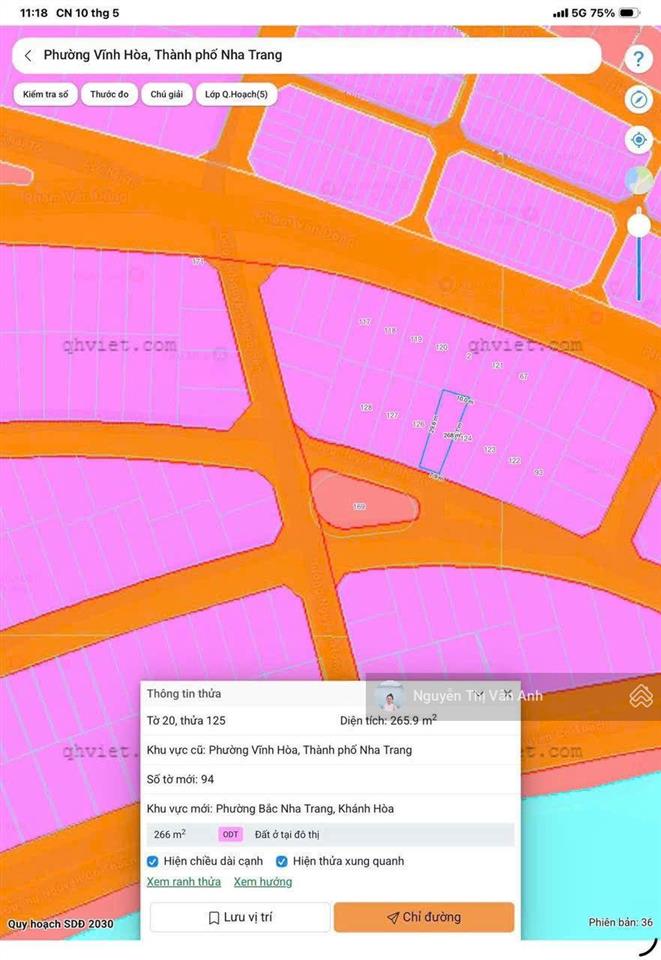
Task: Center map on my current location
Action: click(x=638, y=140)
